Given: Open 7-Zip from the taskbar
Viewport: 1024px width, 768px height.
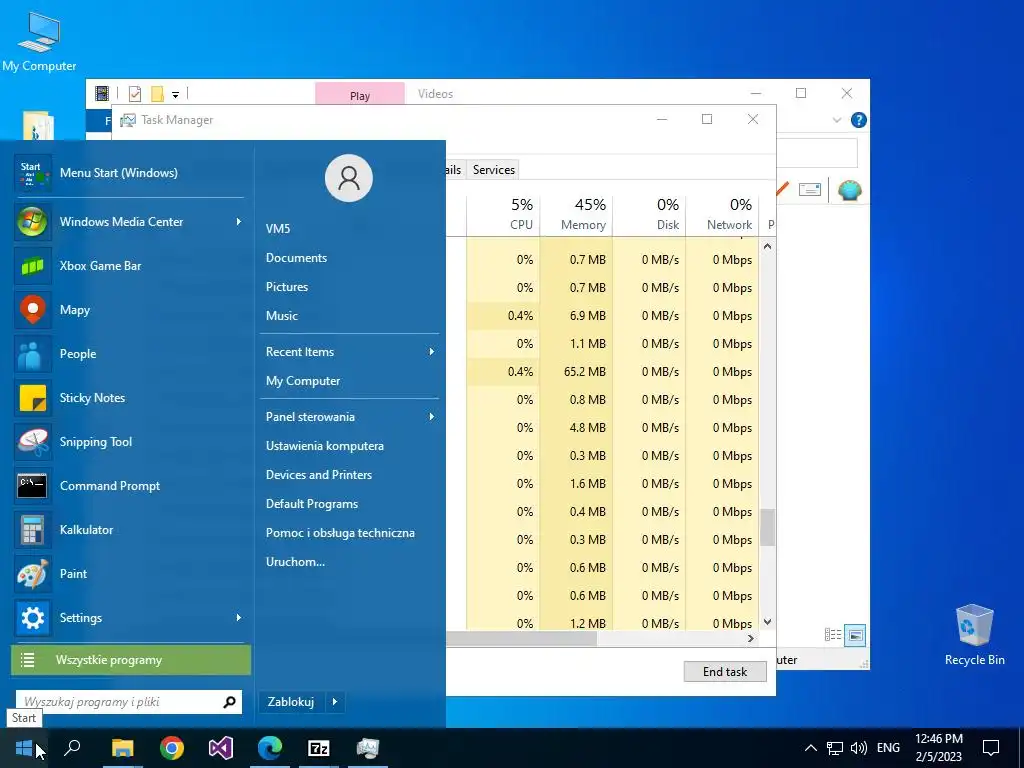Looking at the screenshot, I should [319, 748].
